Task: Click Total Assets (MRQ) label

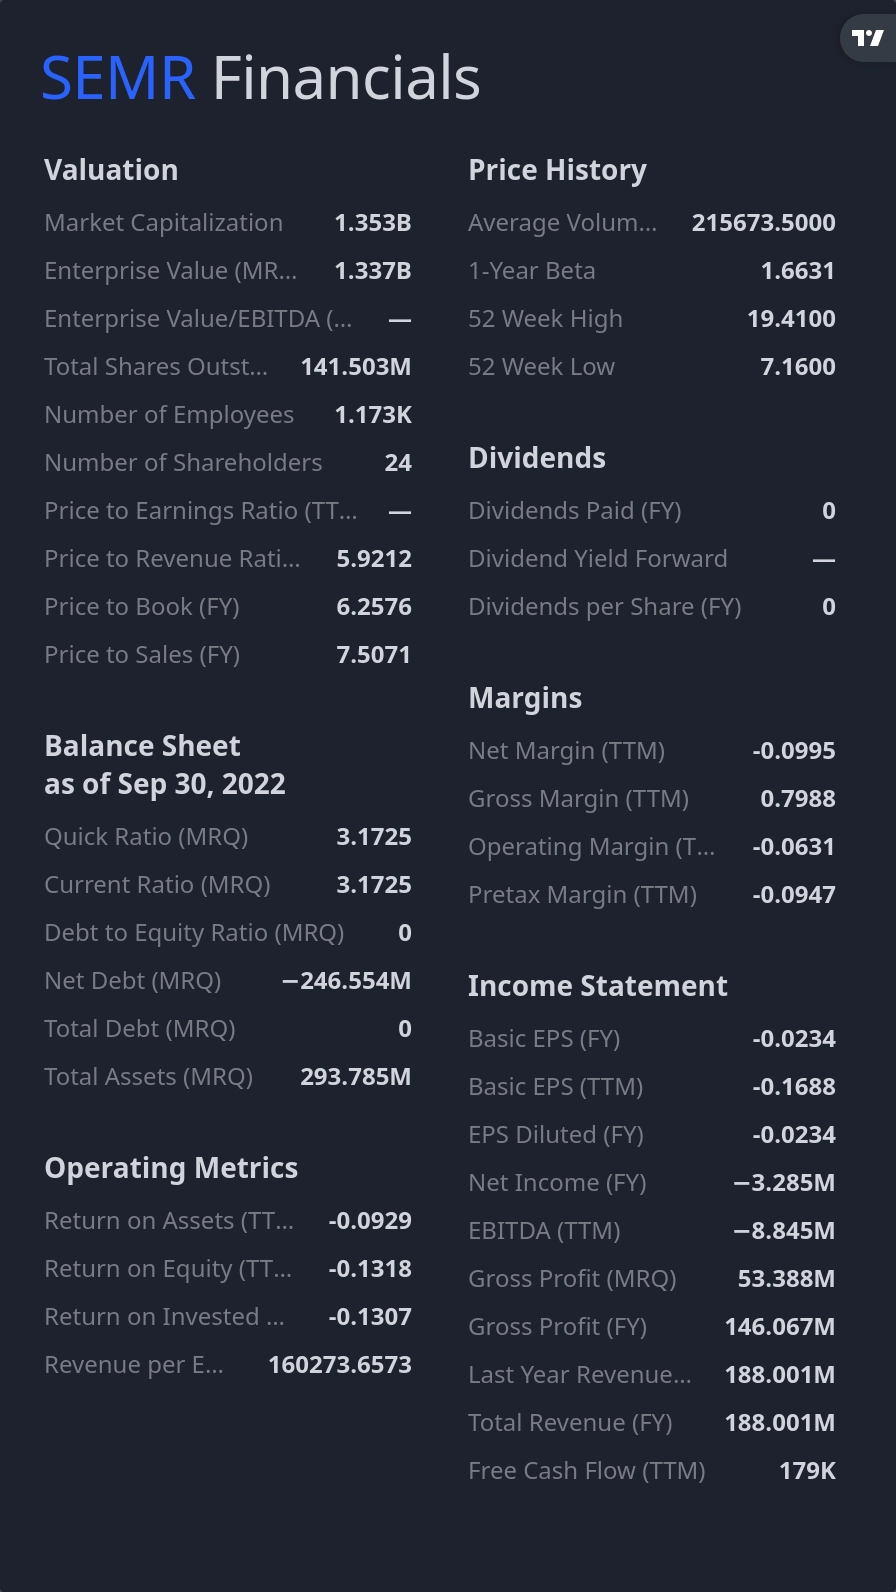Action: tap(148, 1077)
